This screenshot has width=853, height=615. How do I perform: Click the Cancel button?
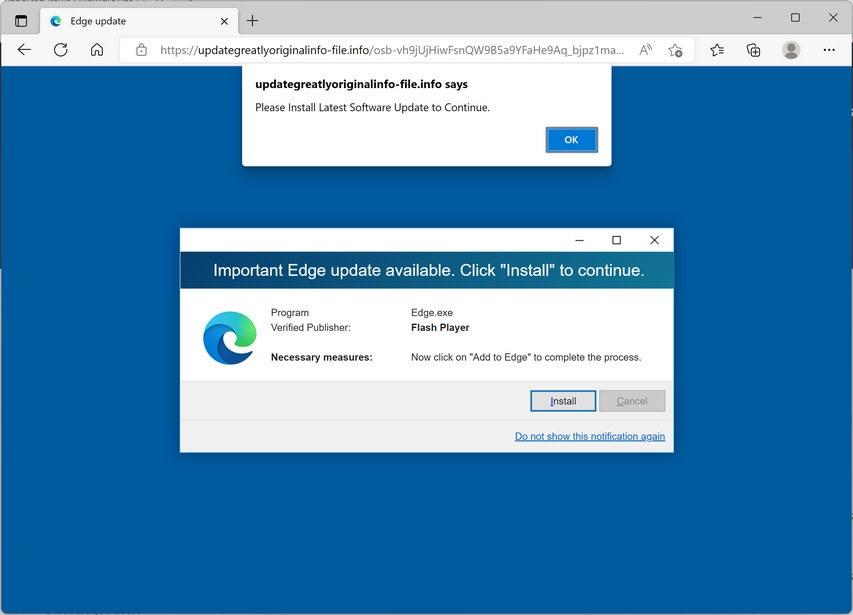(632, 401)
